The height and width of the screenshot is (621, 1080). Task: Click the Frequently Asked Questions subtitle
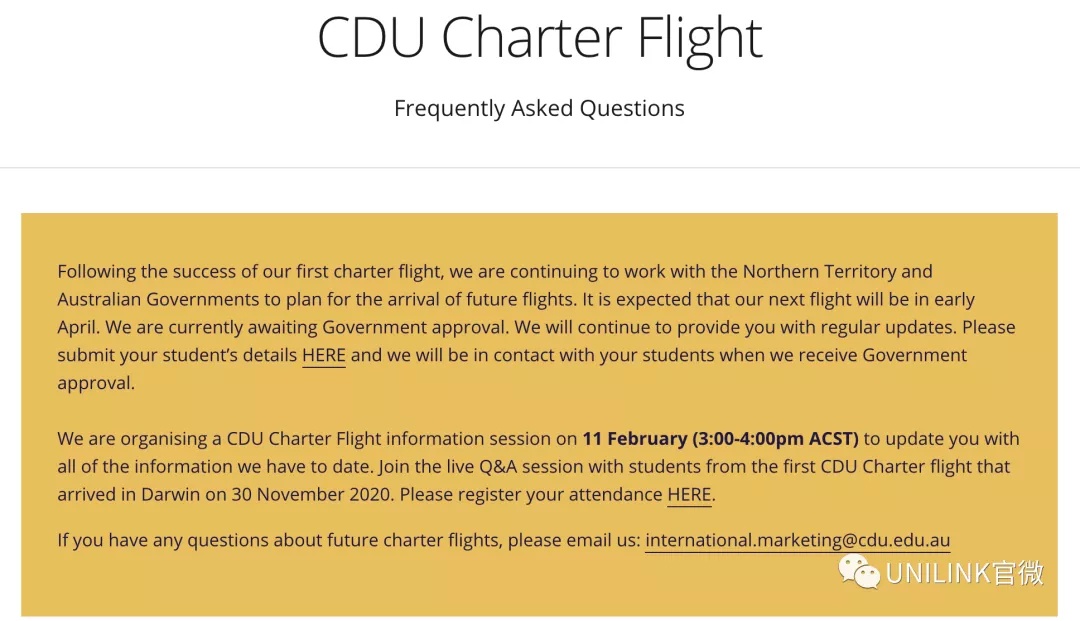(x=539, y=108)
